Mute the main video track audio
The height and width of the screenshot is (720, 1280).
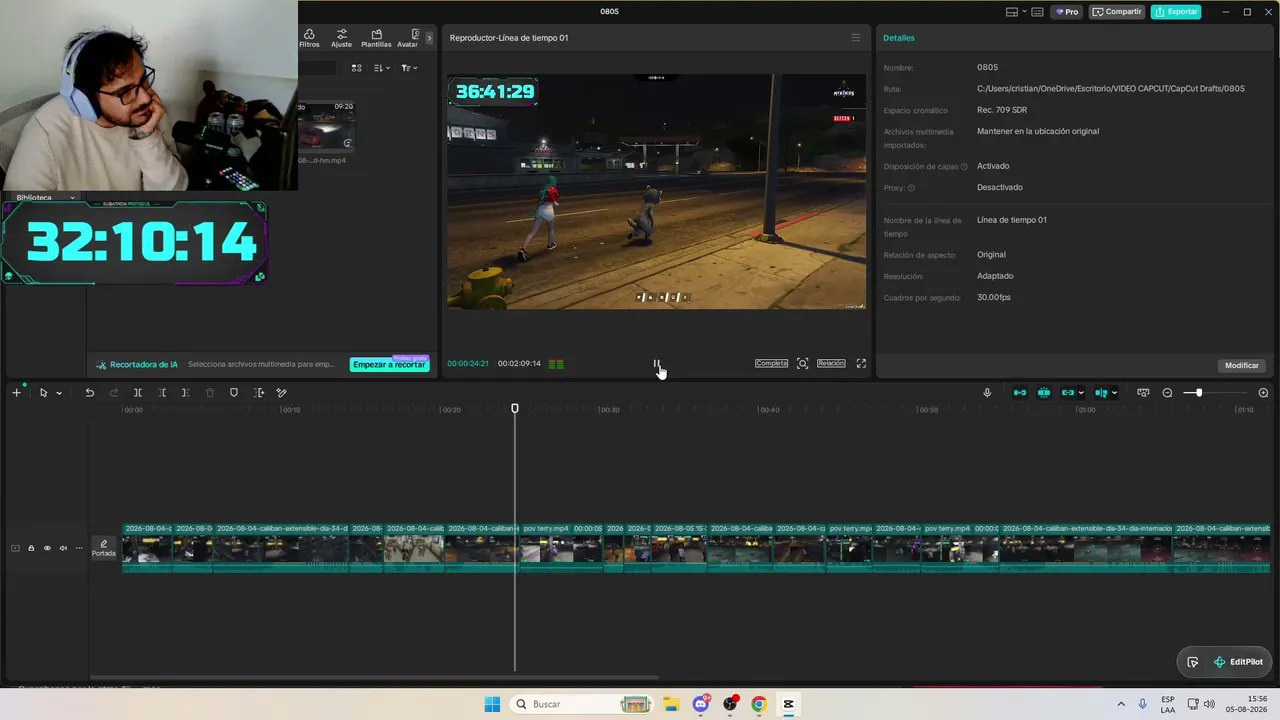click(63, 548)
